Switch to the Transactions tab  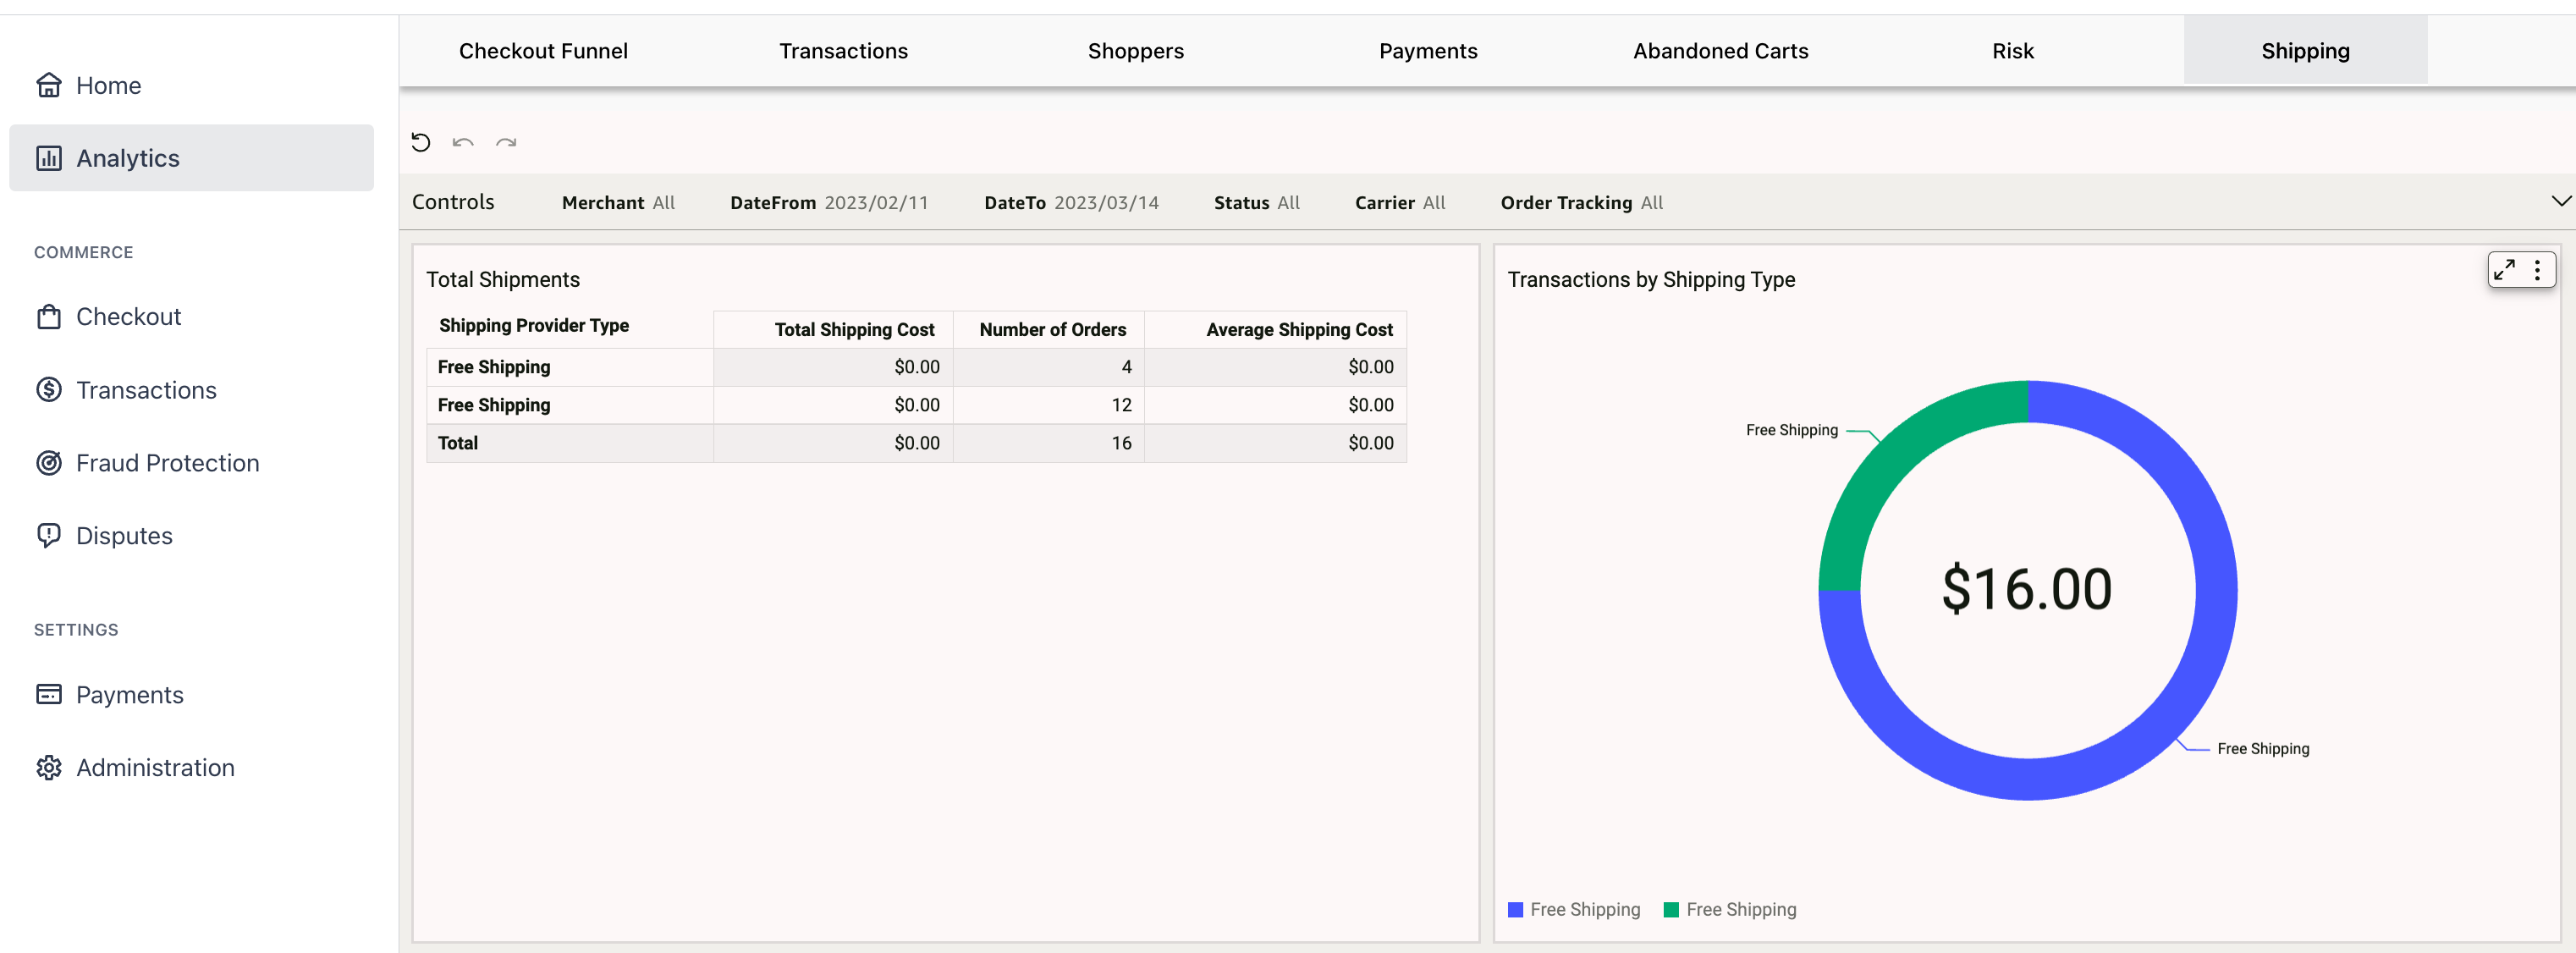[x=843, y=51]
